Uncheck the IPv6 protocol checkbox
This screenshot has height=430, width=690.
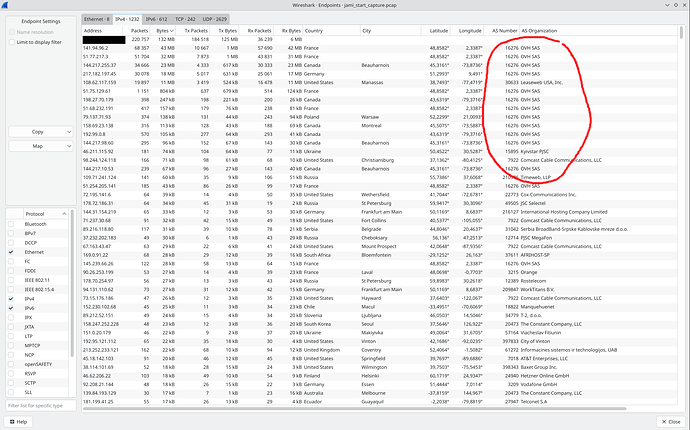(x=11, y=308)
